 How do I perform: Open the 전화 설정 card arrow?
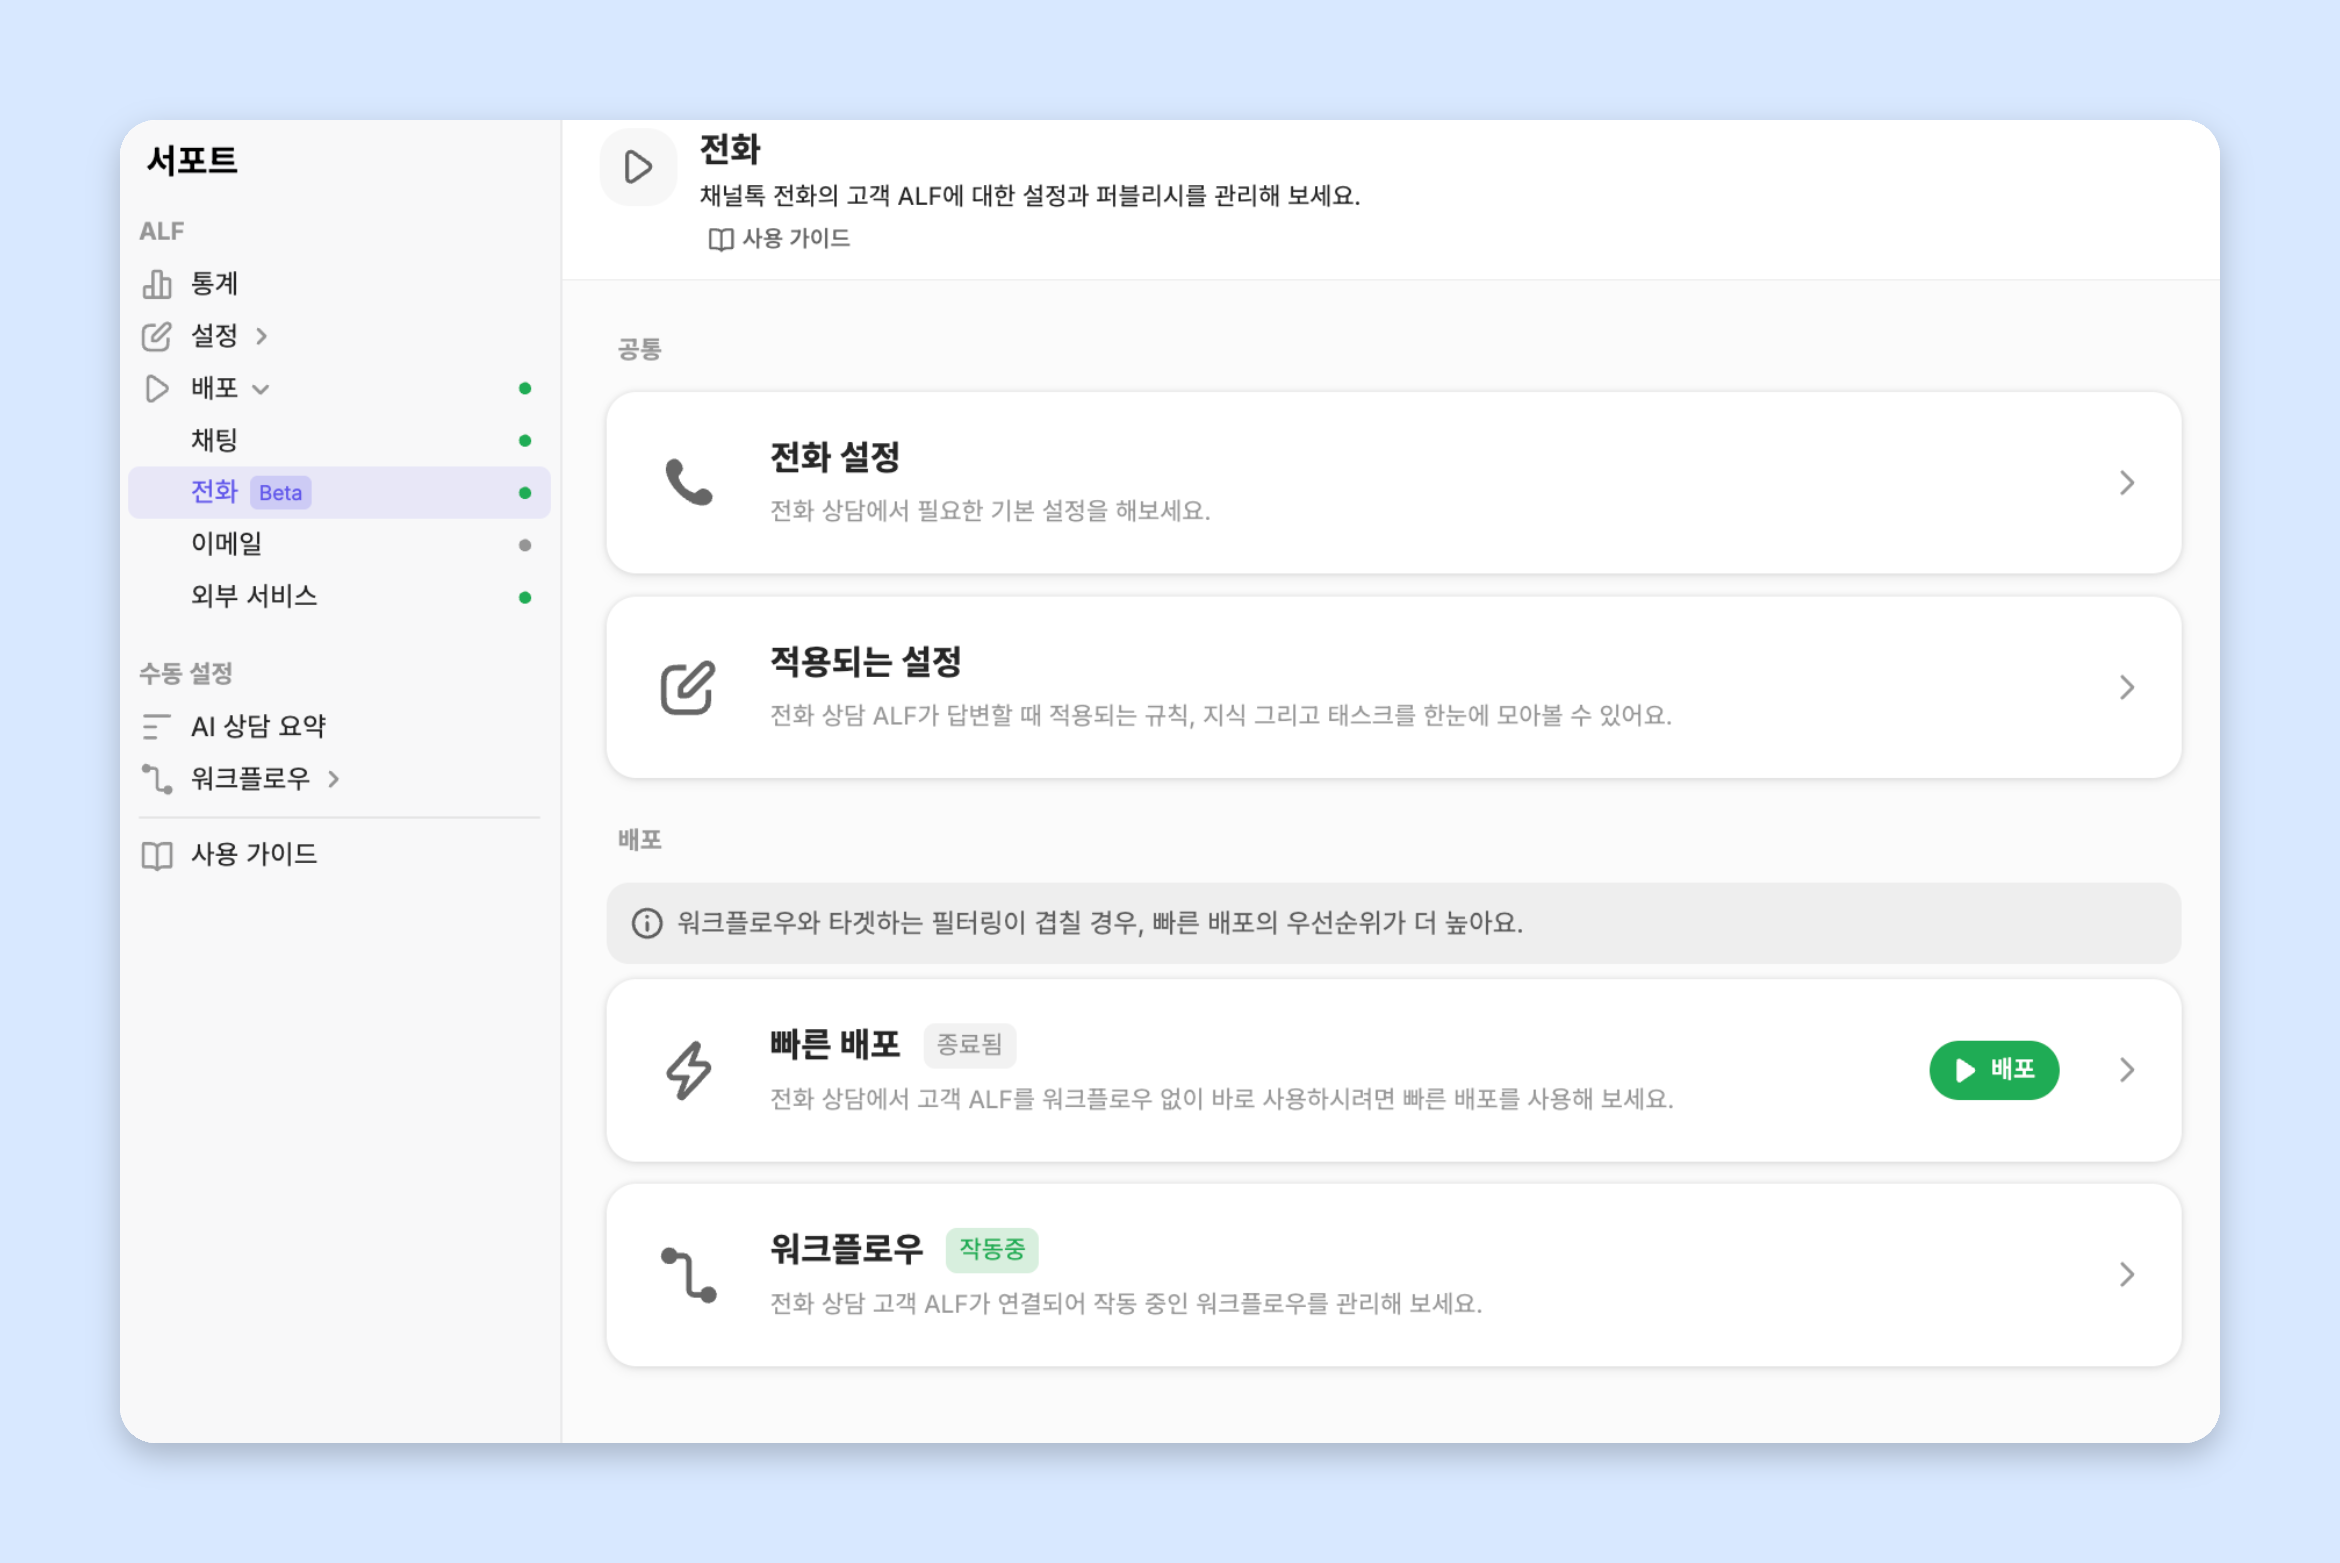2127,483
